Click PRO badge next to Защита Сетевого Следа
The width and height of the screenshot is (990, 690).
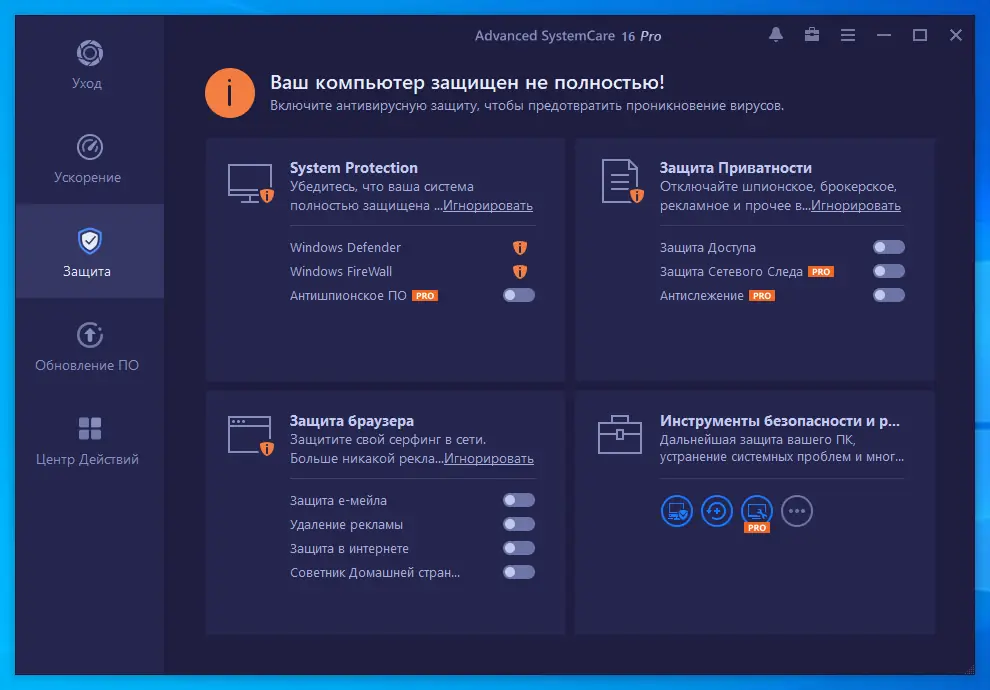[821, 271]
